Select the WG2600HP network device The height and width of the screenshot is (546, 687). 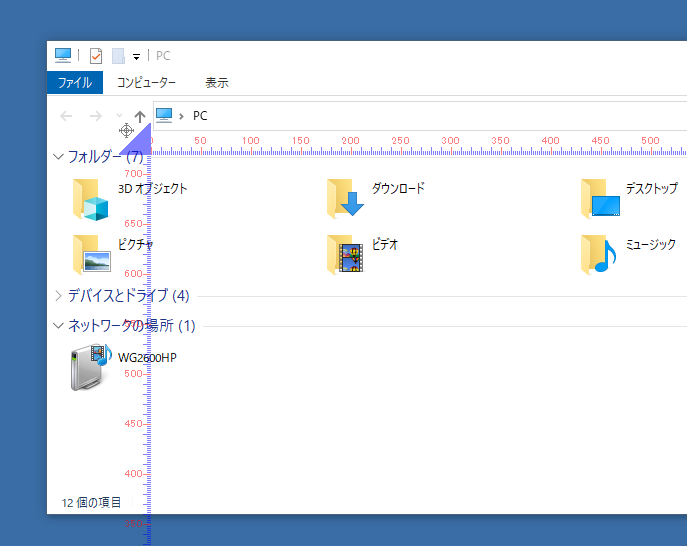[92, 367]
